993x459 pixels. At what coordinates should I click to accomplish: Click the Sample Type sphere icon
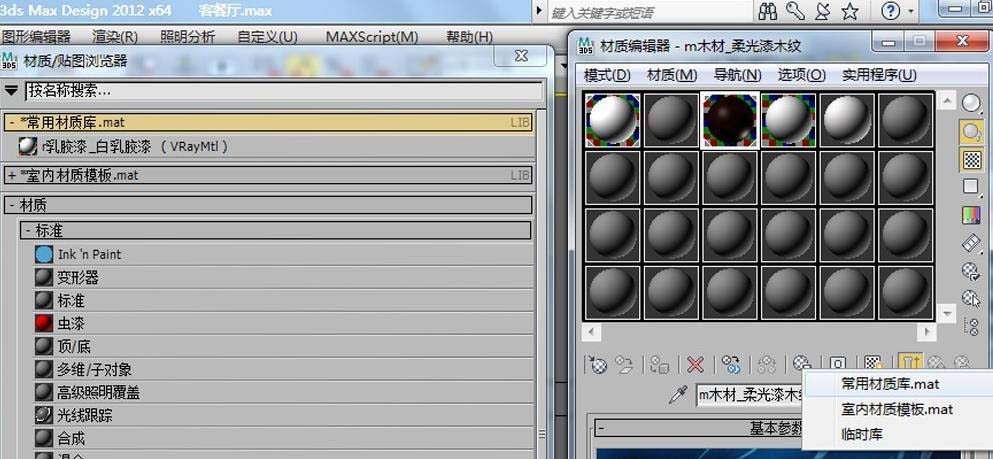pyautogui.click(x=971, y=103)
